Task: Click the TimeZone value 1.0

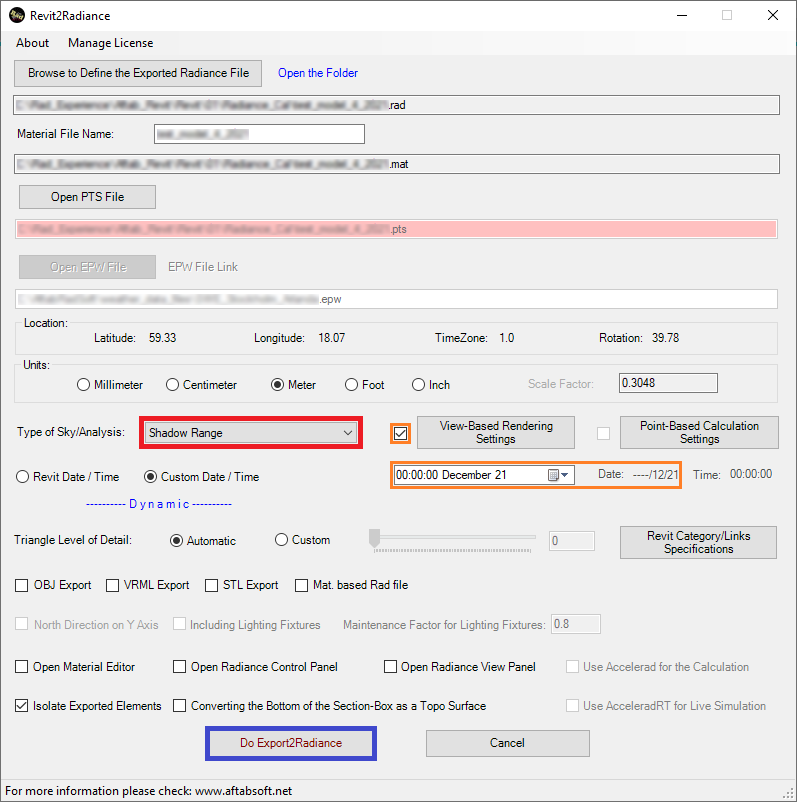Action: (x=506, y=338)
